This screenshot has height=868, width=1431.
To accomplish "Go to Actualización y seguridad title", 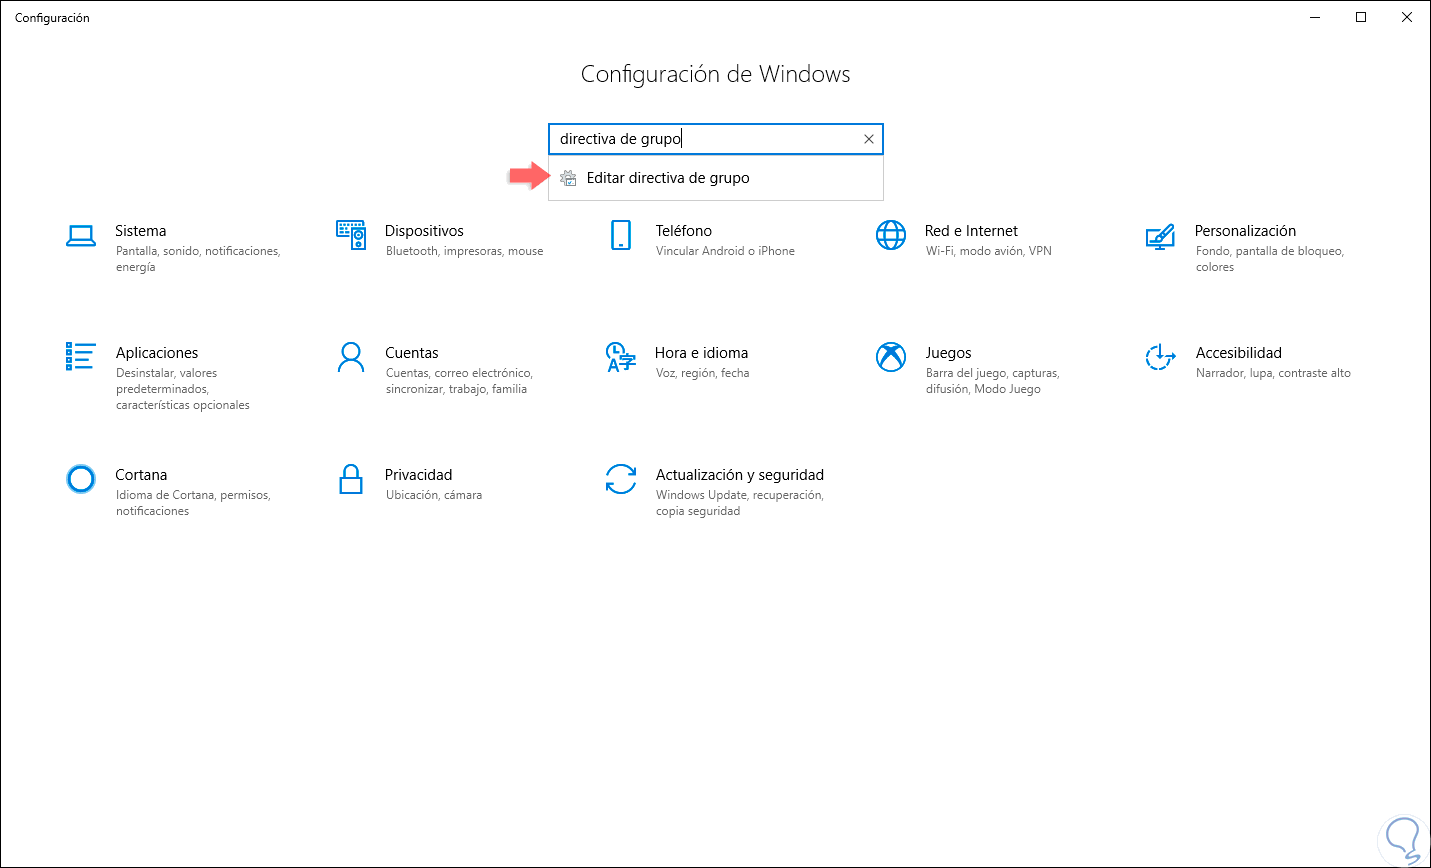I will 740,475.
